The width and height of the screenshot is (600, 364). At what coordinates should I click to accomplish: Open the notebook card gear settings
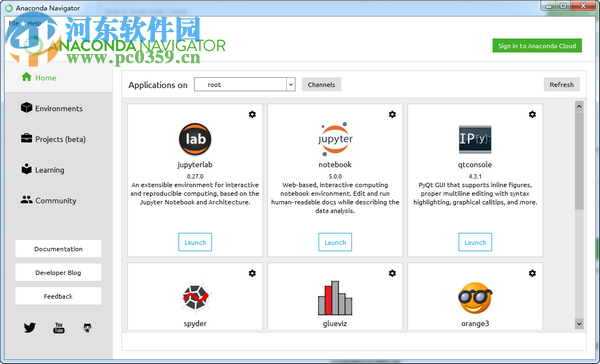(392, 114)
